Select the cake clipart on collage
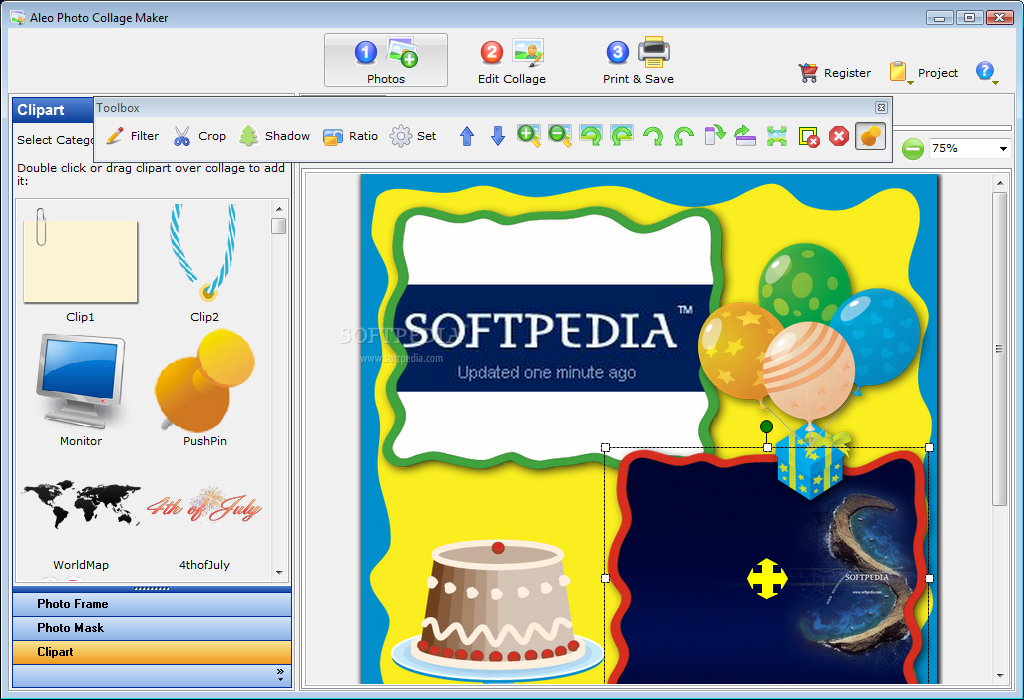This screenshot has height=700, width=1024. click(x=498, y=611)
